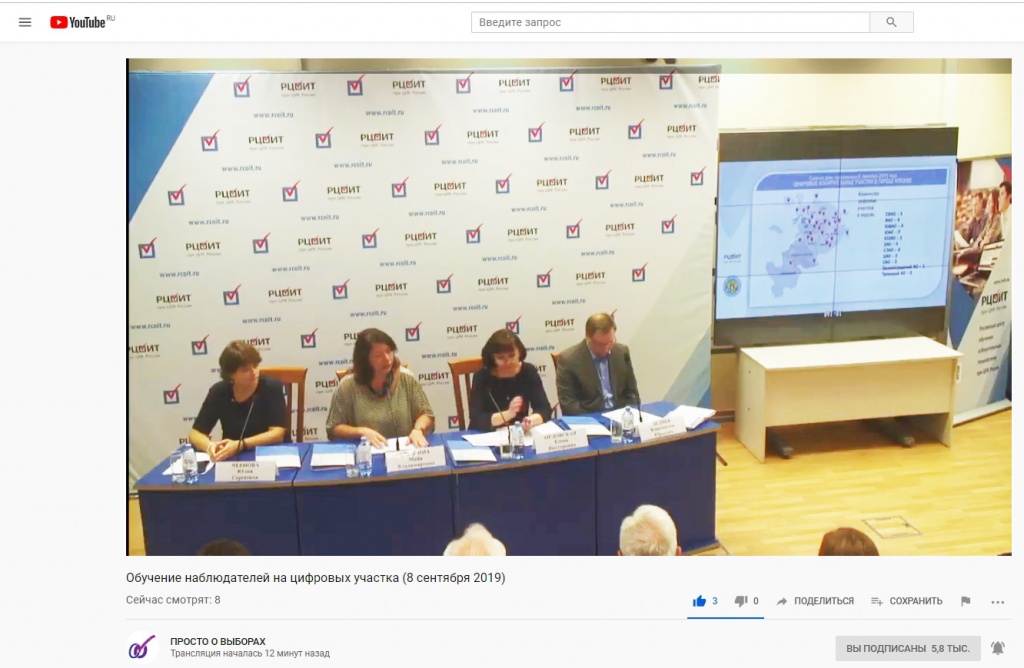Screen dimensions: 1024x668
Task: Click the share arrow icon
Action: tap(782, 601)
